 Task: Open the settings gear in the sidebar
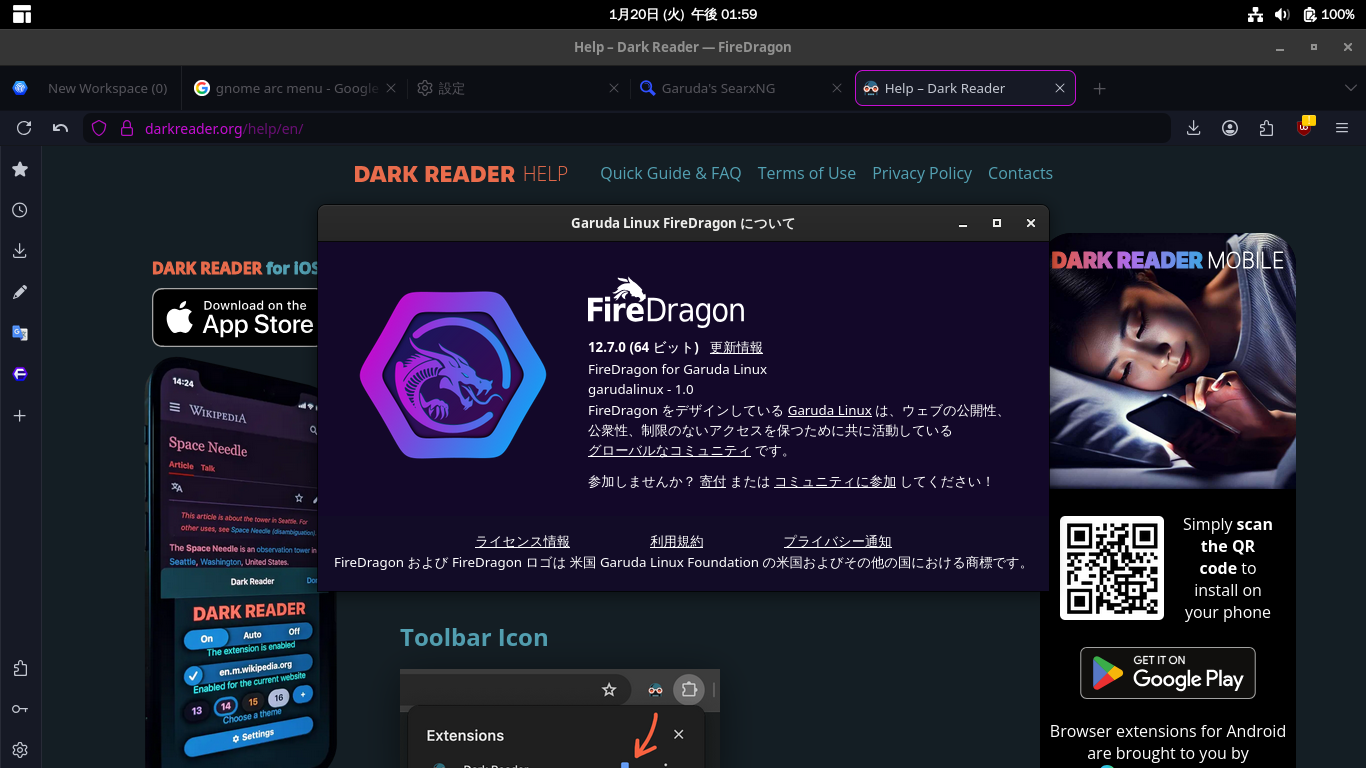pos(20,750)
